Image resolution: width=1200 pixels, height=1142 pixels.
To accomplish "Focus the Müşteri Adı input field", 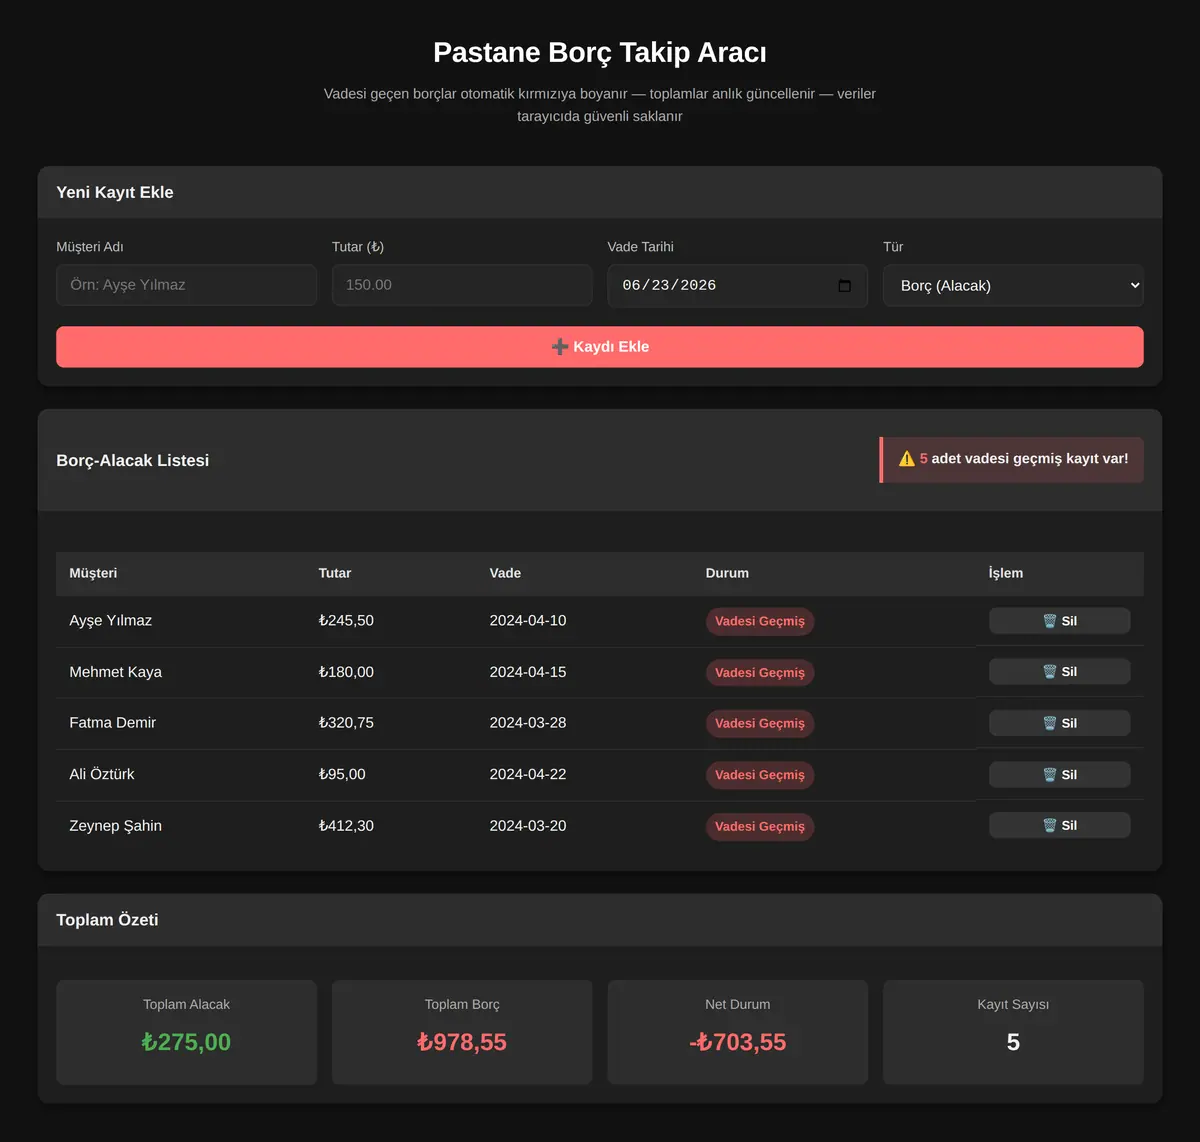I will tap(187, 285).
